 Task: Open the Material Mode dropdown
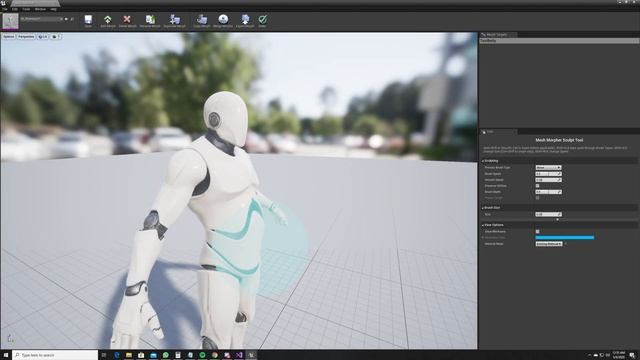coord(549,244)
